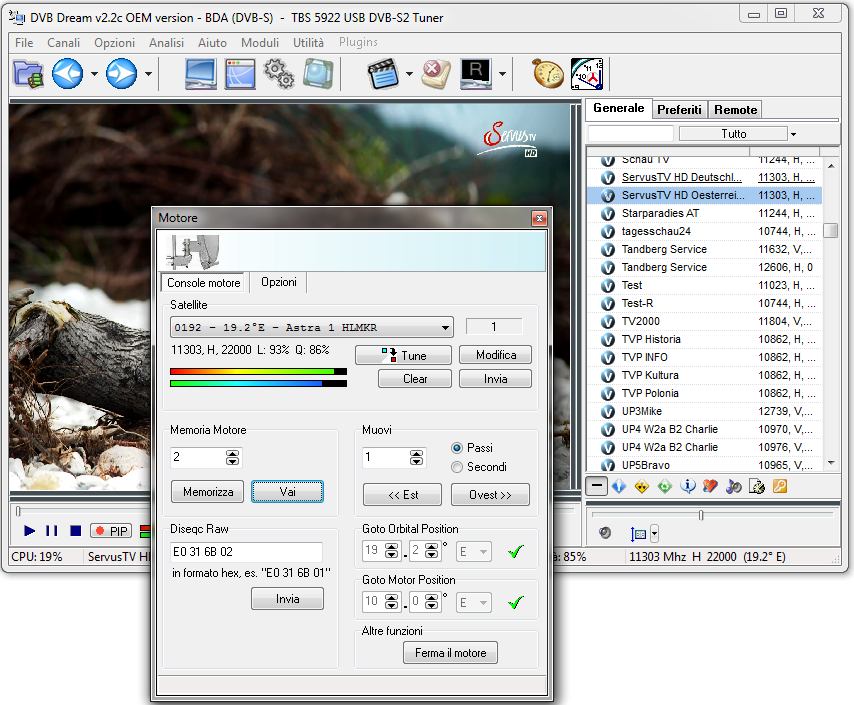Screen dimensions: 854x705
Task: Click the black R monitor icon
Action: [476, 74]
